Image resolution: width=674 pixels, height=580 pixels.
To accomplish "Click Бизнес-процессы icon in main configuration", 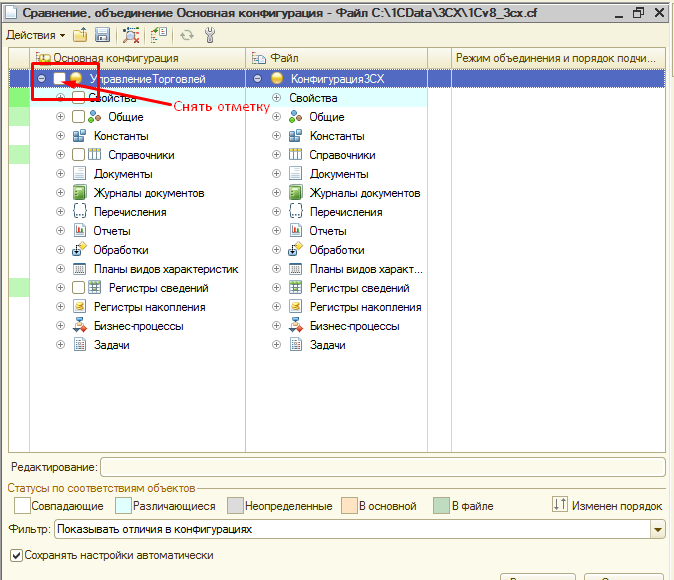I will coord(80,325).
